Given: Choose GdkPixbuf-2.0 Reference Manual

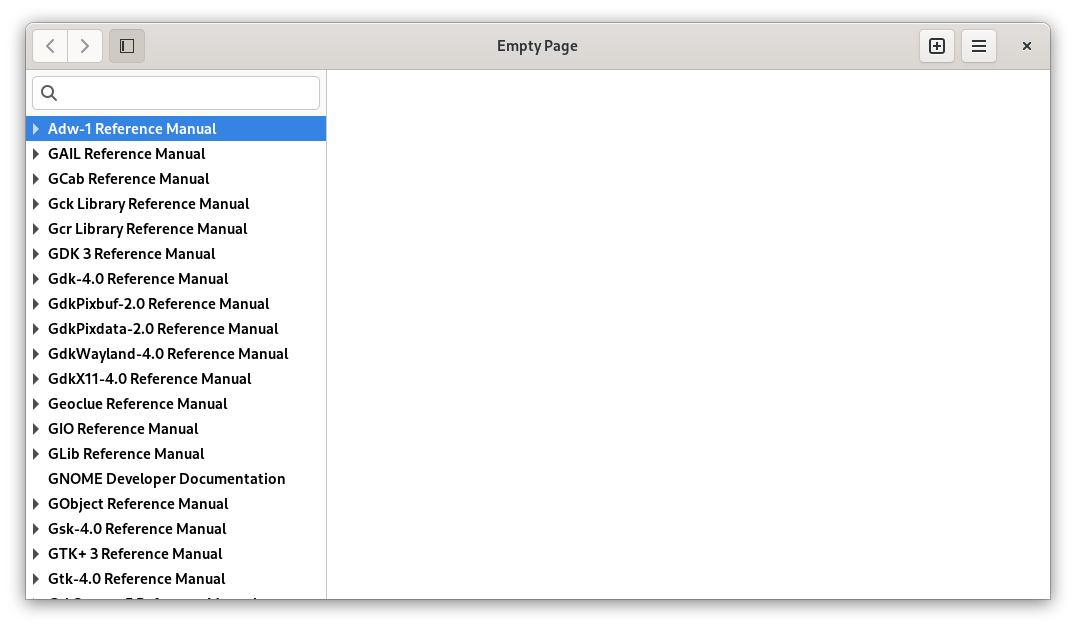Looking at the screenshot, I should pyautogui.click(x=158, y=304).
